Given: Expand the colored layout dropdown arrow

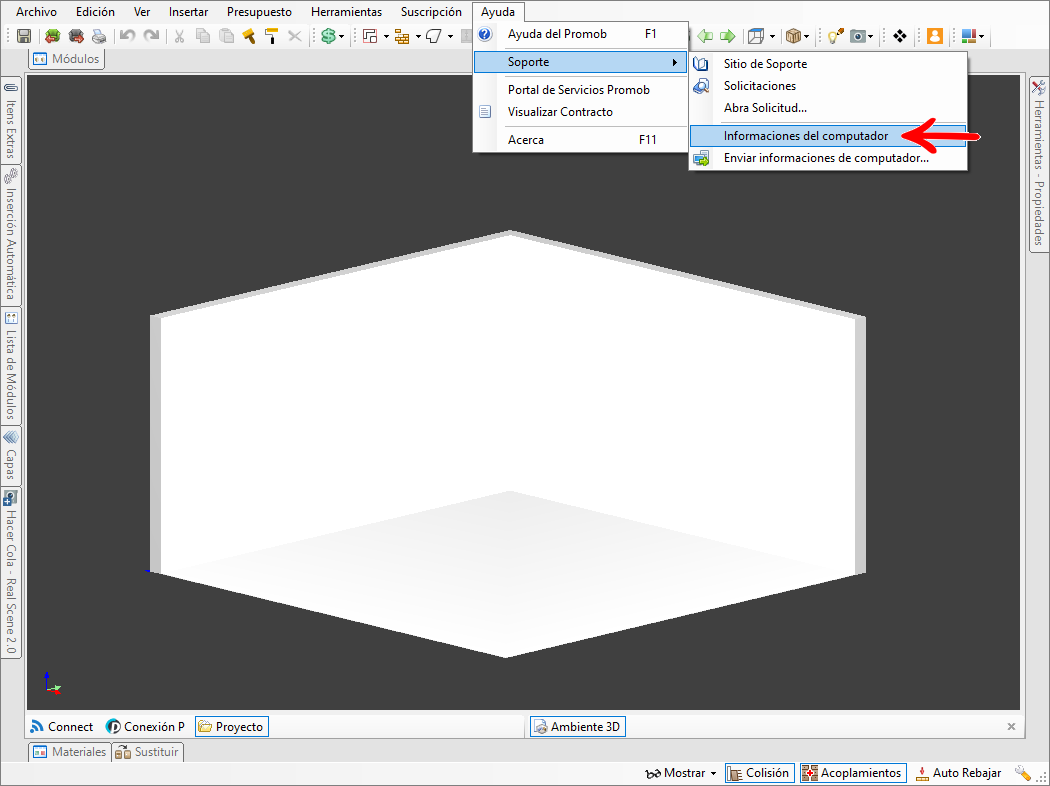Looking at the screenshot, I should [x=981, y=36].
